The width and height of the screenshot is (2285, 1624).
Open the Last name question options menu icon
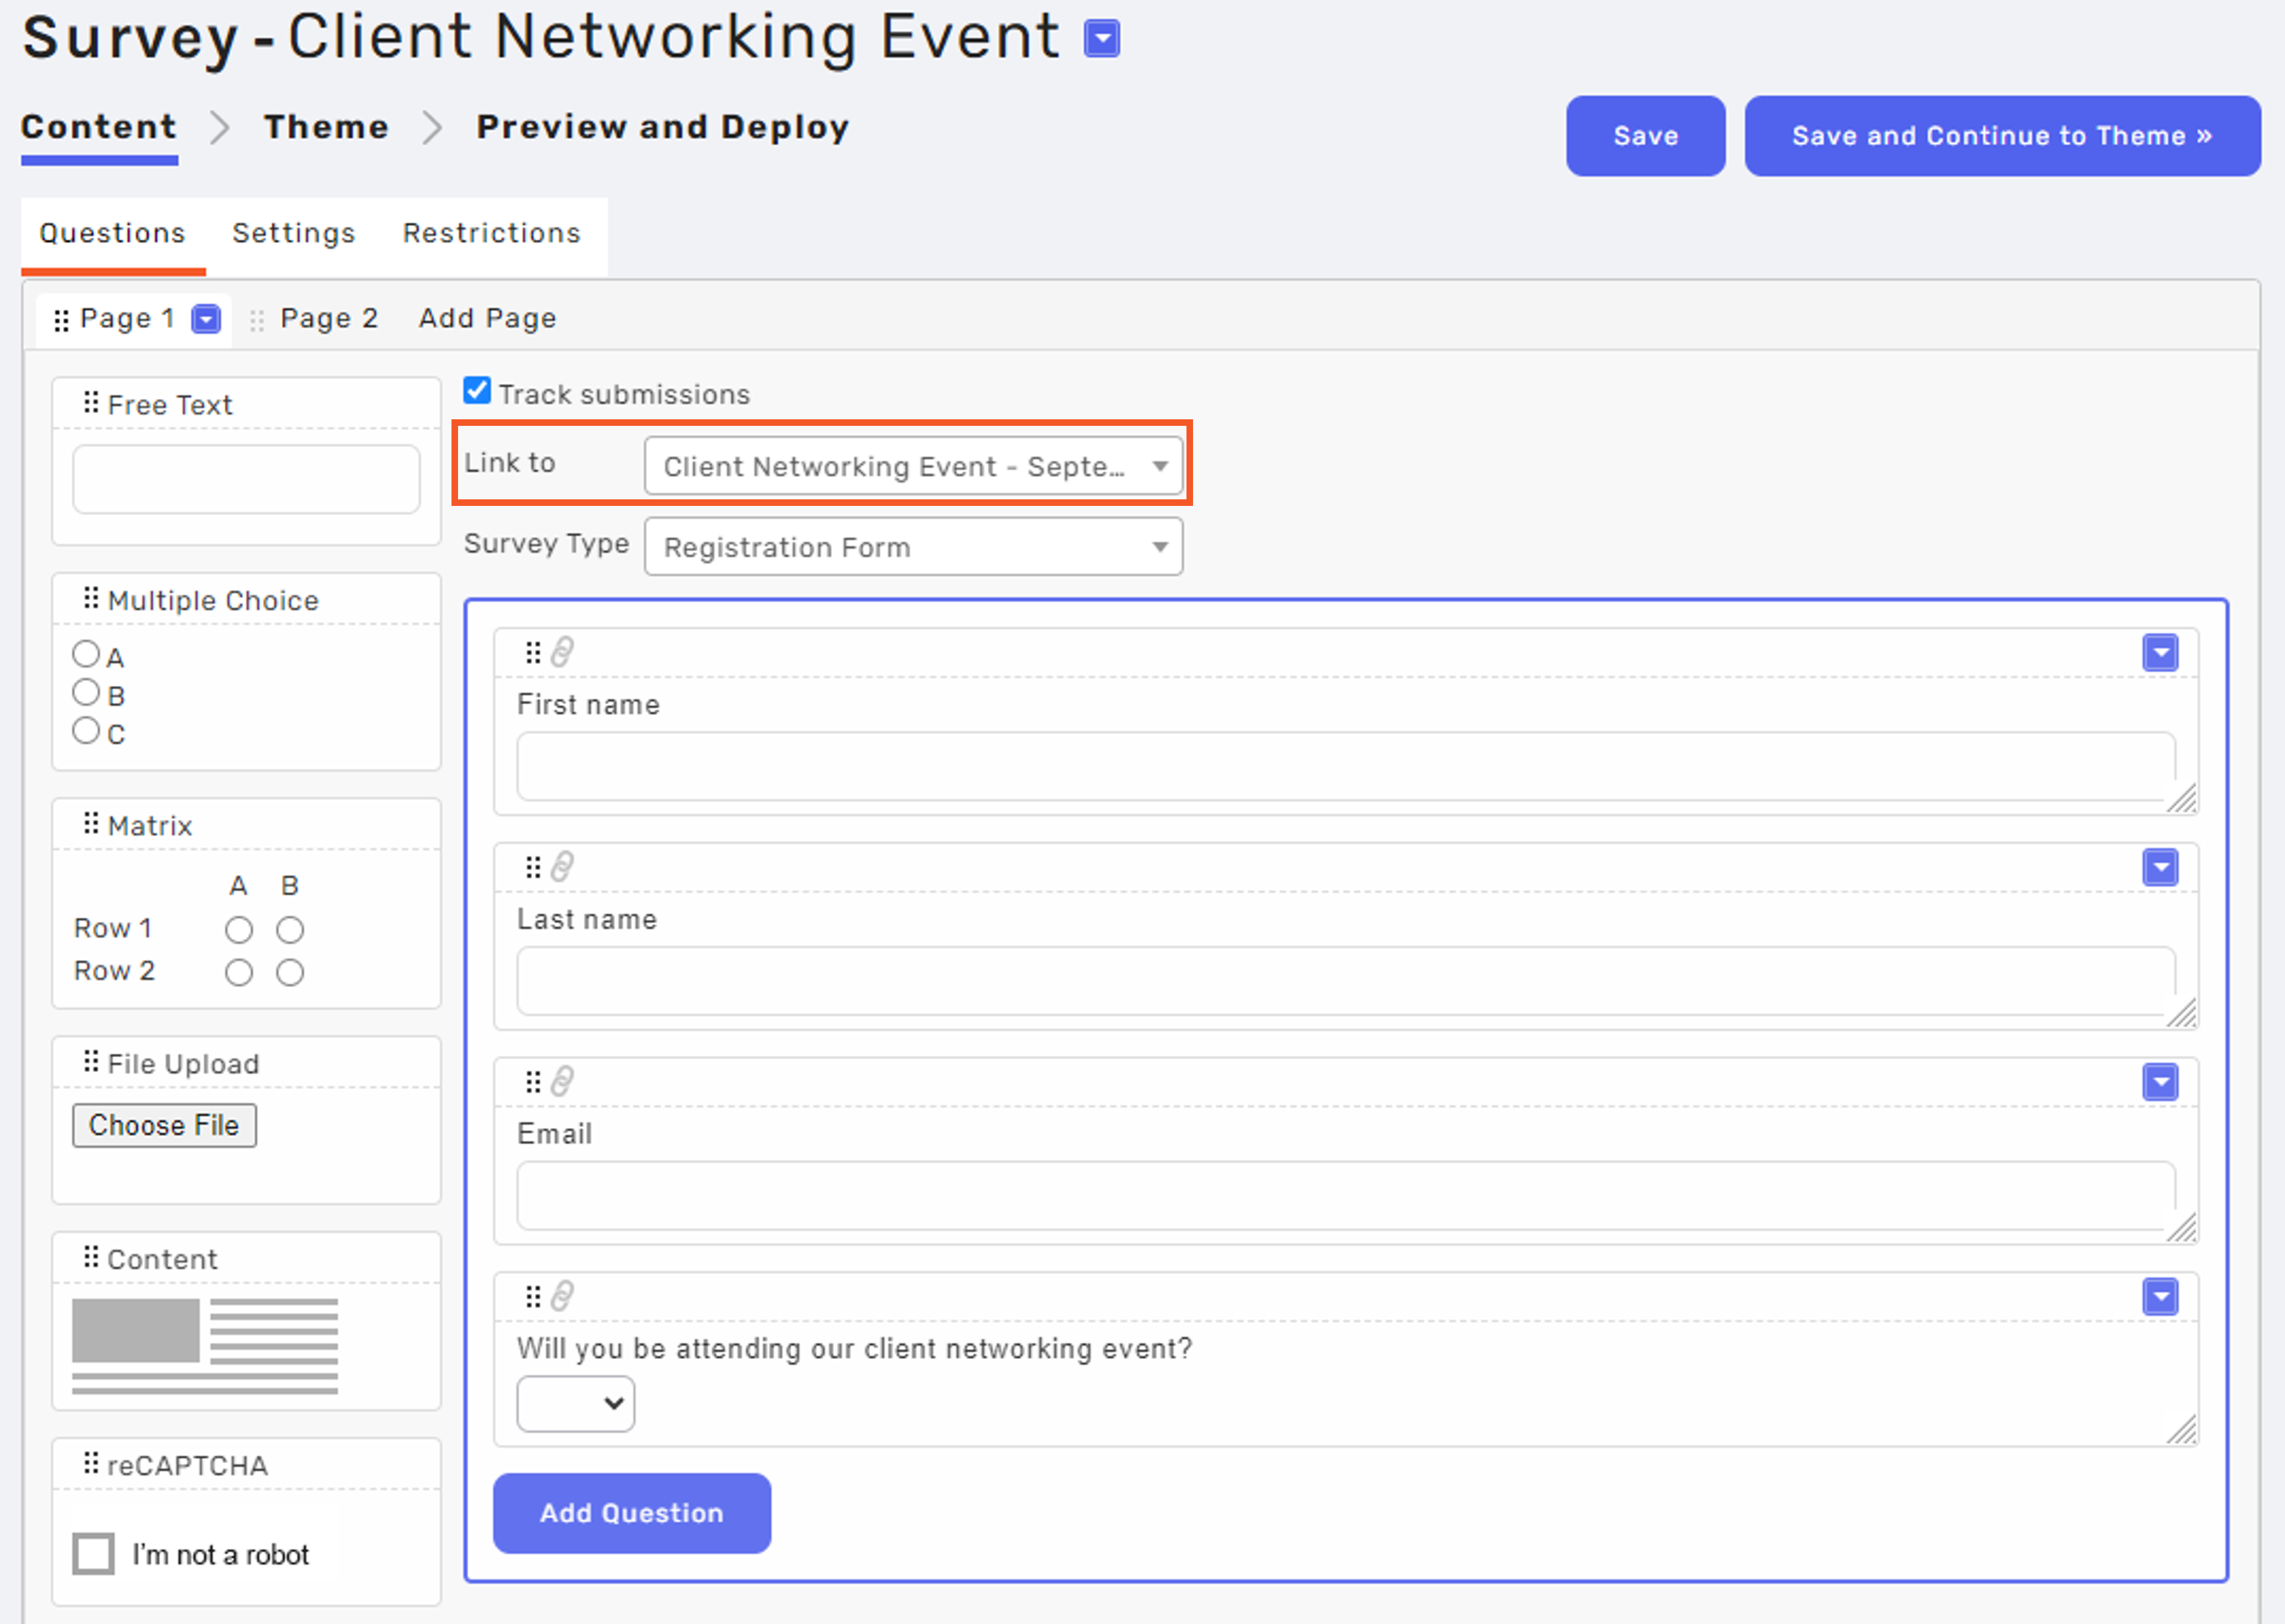pyautogui.click(x=2160, y=868)
